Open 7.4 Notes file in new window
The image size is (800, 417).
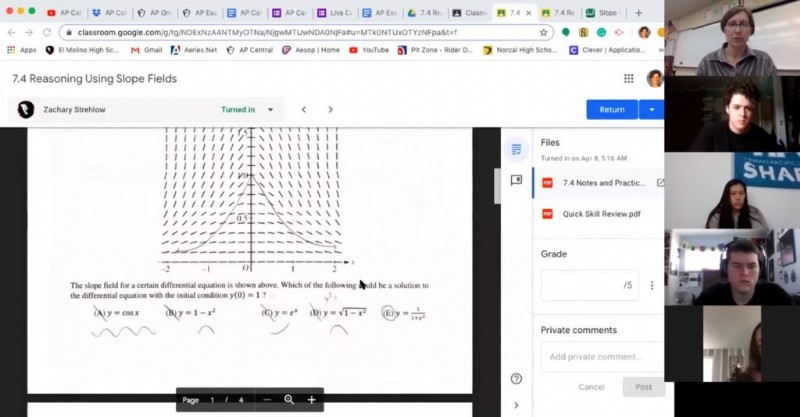click(x=659, y=183)
